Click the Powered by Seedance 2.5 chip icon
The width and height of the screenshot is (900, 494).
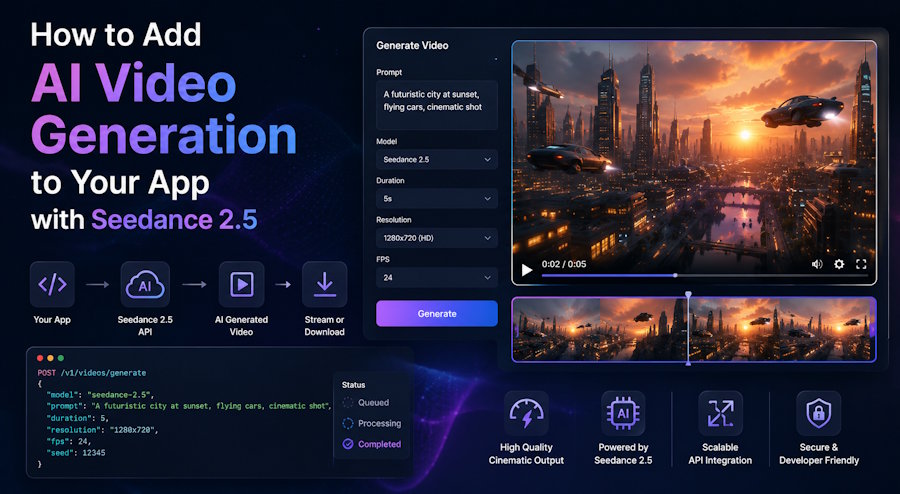623,413
